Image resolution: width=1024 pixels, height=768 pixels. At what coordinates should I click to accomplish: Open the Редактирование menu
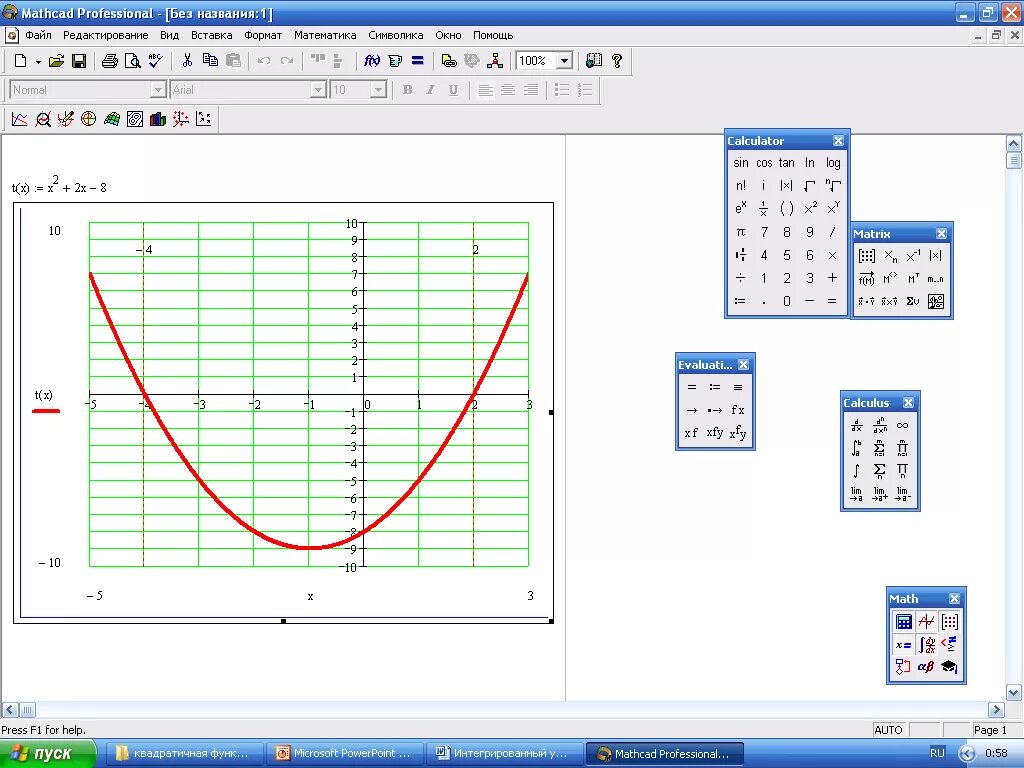[105, 35]
